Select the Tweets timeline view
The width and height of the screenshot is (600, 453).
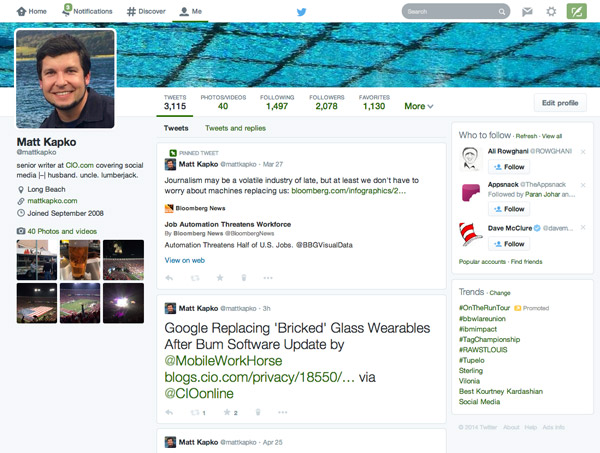click(x=176, y=128)
